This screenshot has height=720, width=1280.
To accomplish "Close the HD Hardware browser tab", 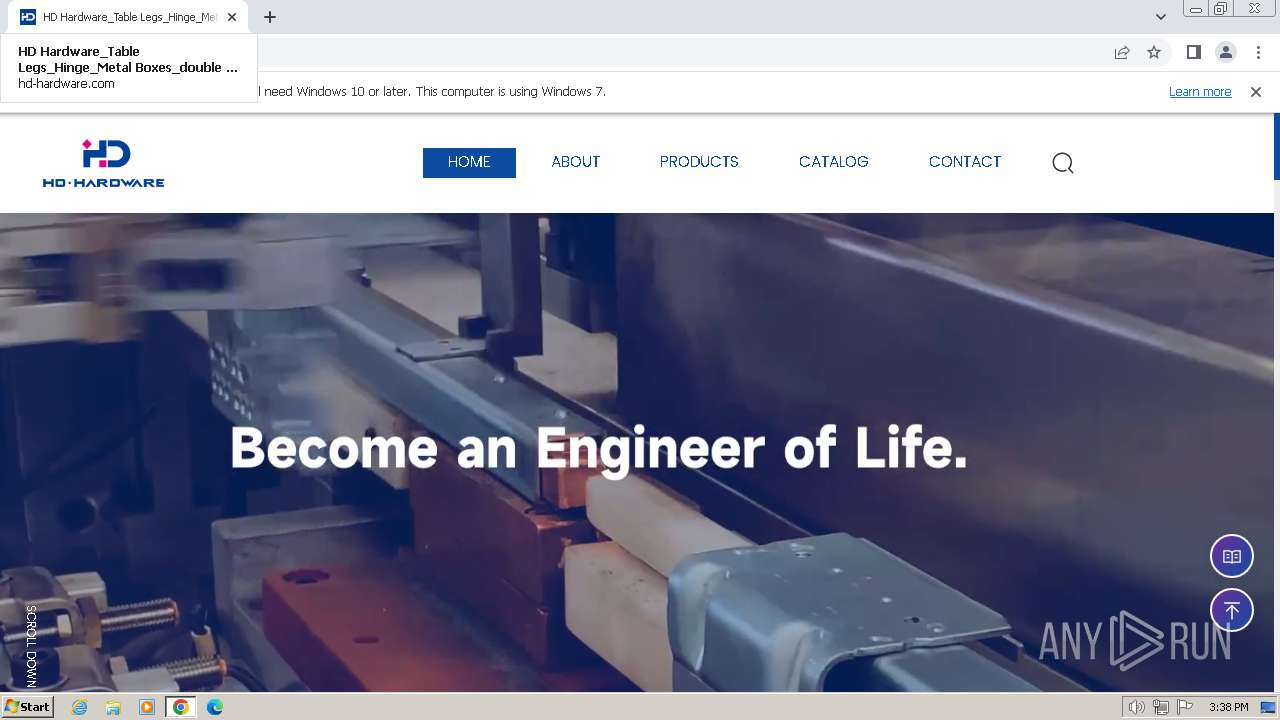I will click(x=233, y=17).
